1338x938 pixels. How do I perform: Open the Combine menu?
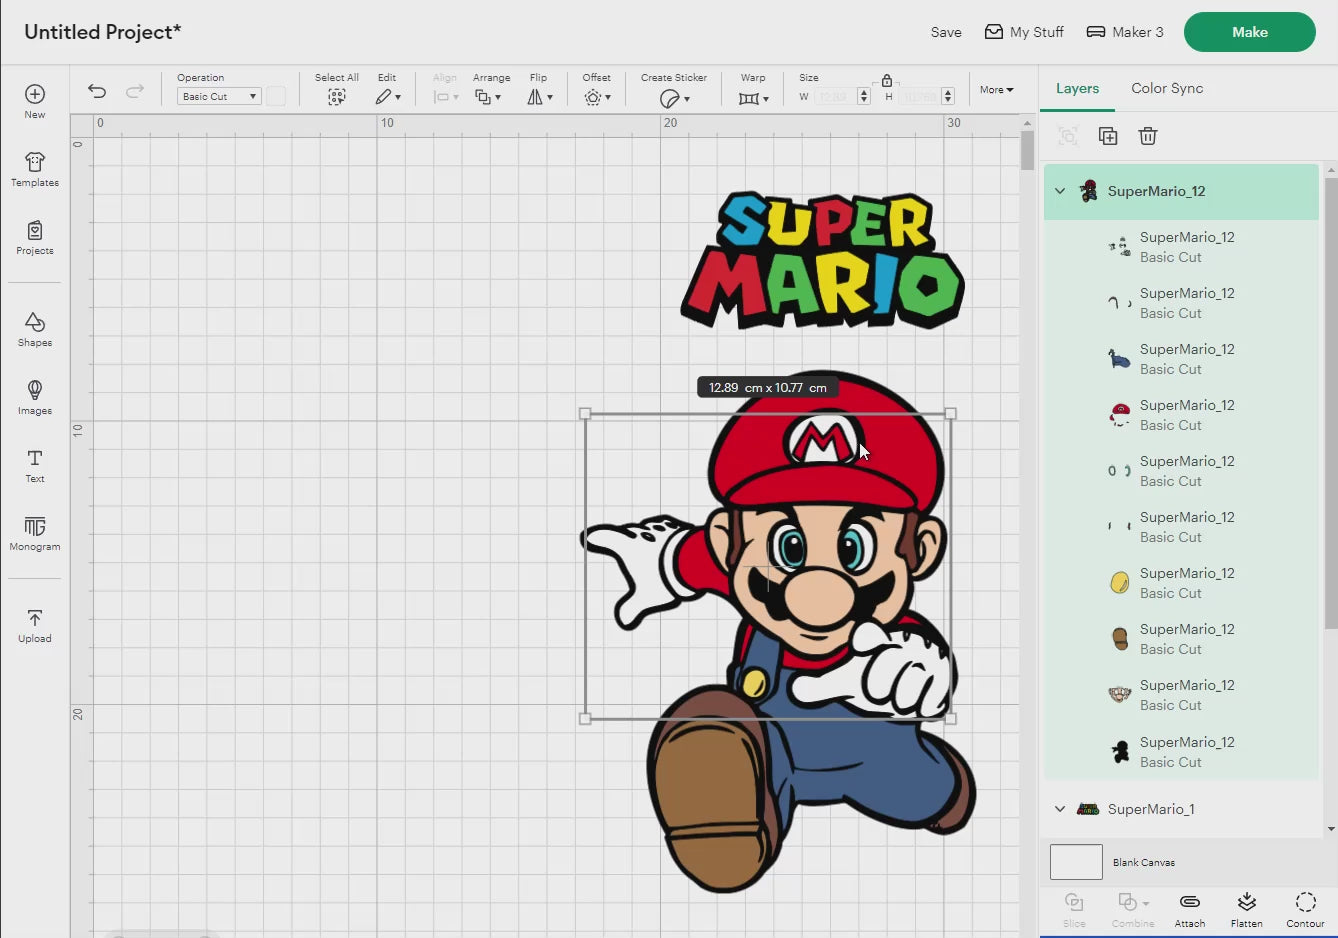(x=1133, y=909)
